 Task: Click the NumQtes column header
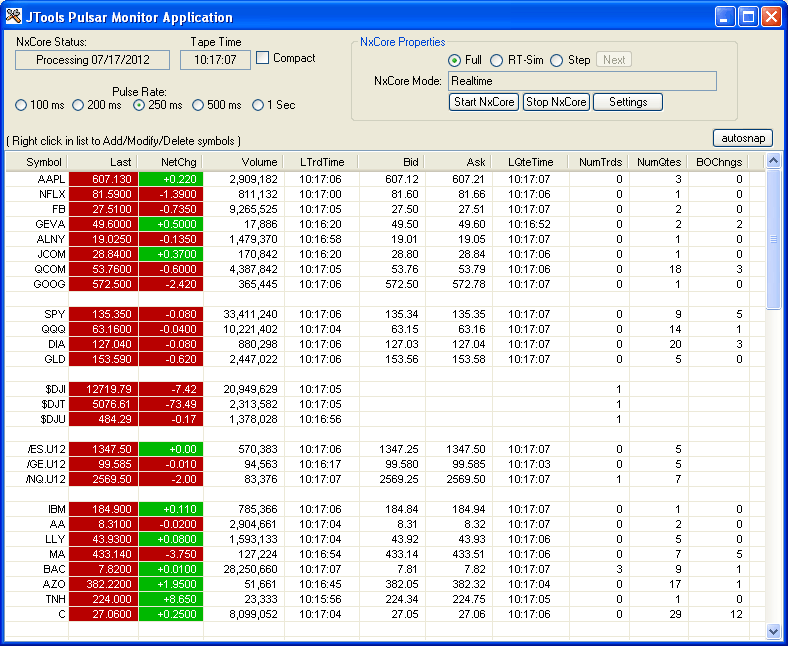[x=659, y=162]
